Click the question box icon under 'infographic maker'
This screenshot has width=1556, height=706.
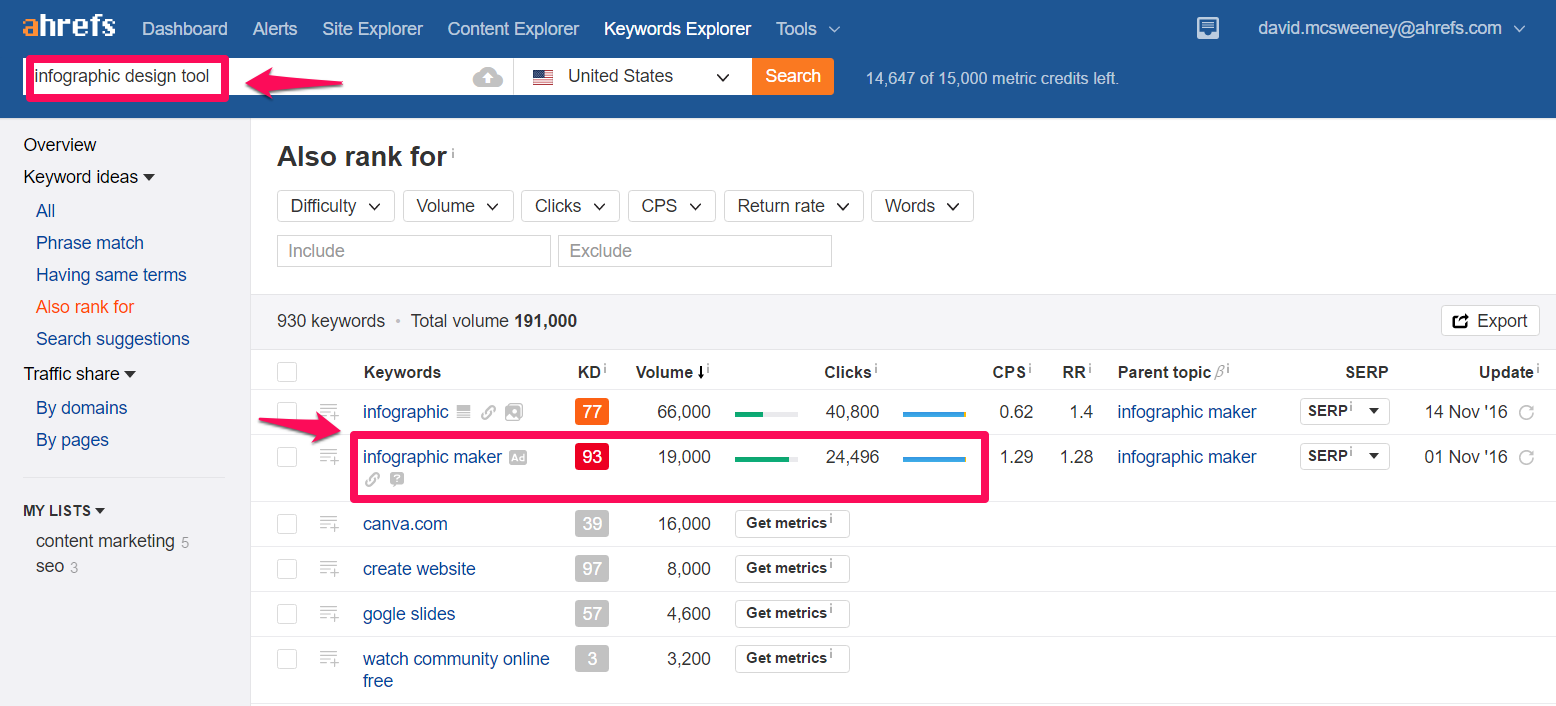tap(397, 479)
